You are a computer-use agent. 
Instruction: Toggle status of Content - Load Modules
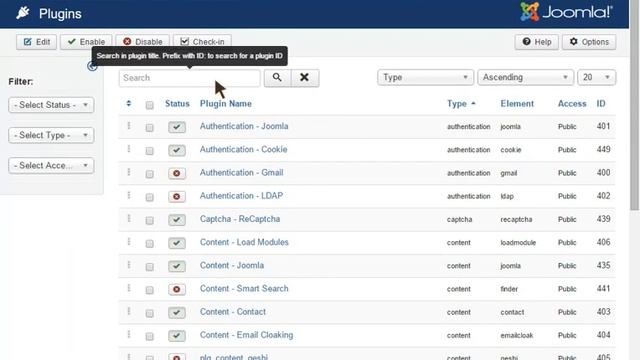[x=177, y=243]
